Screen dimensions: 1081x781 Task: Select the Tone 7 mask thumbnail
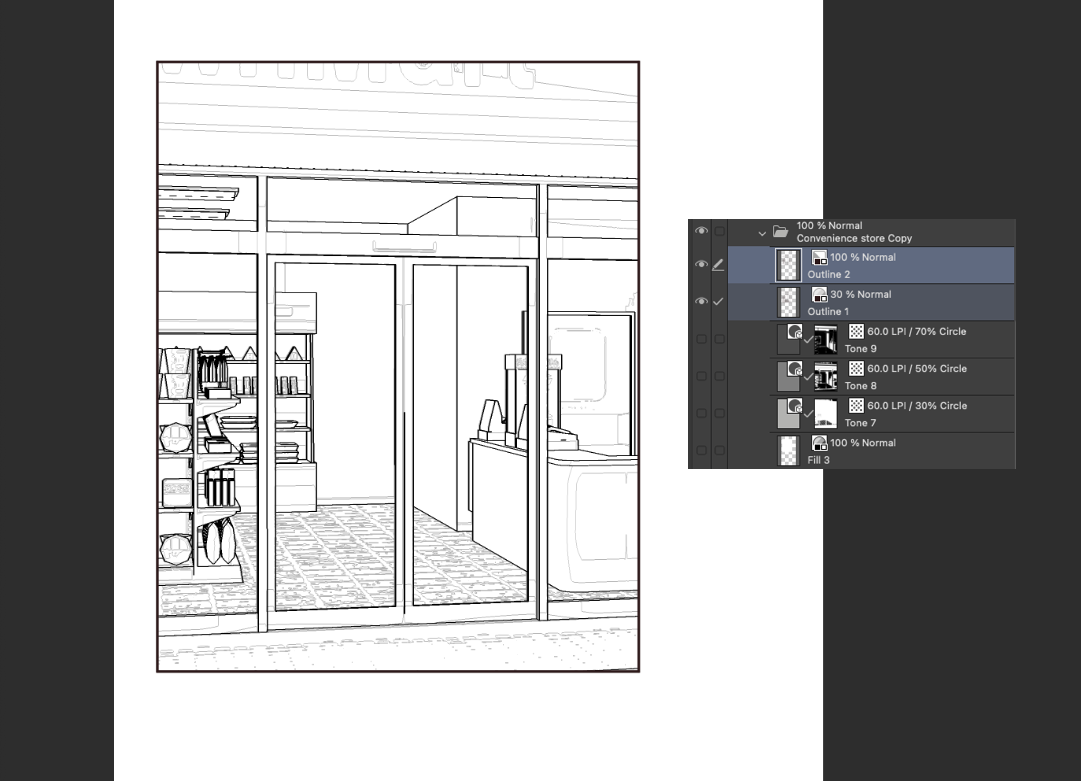pos(826,414)
